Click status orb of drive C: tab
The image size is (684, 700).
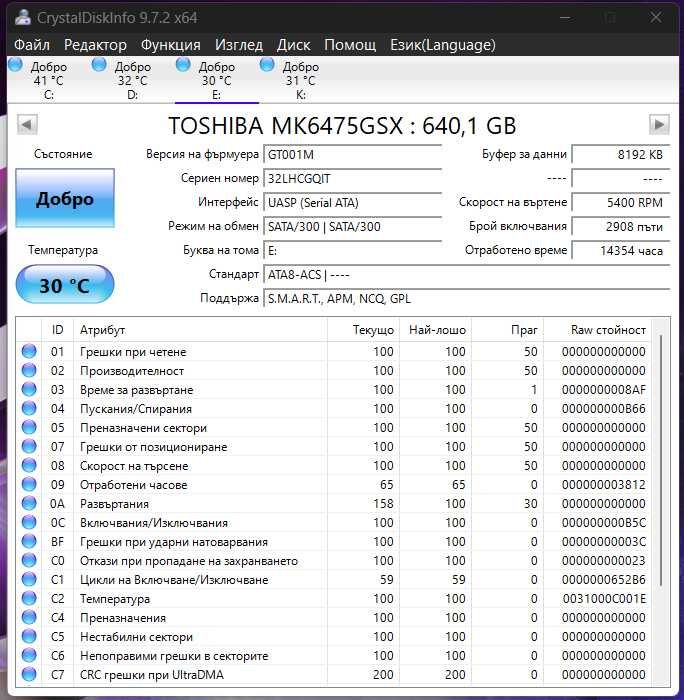15,65
